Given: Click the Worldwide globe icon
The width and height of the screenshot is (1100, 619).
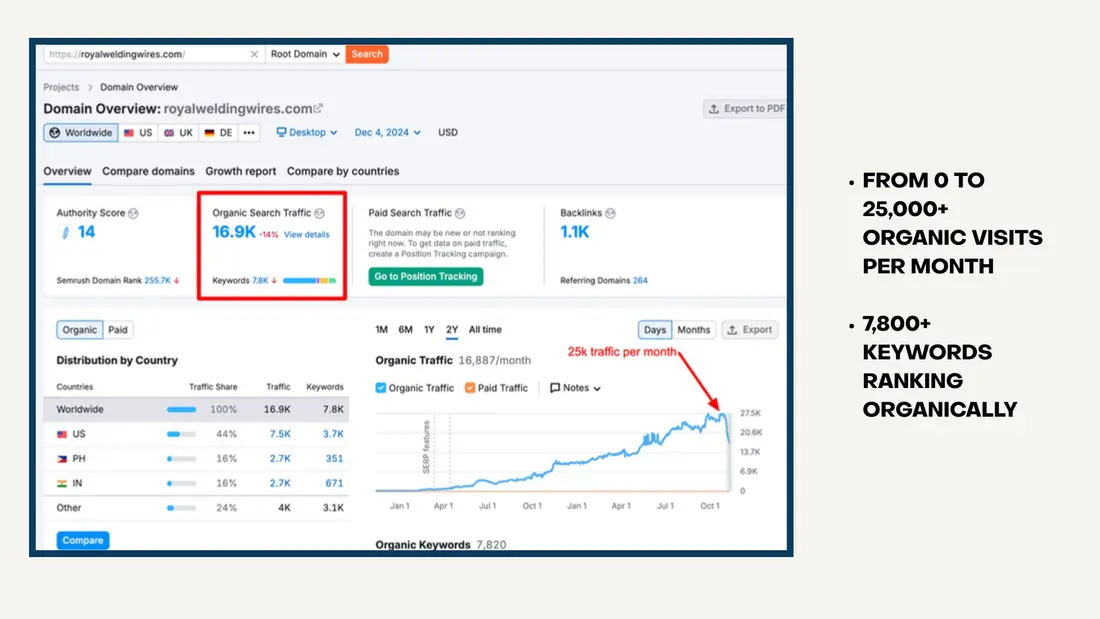Looking at the screenshot, I should (55, 133).
